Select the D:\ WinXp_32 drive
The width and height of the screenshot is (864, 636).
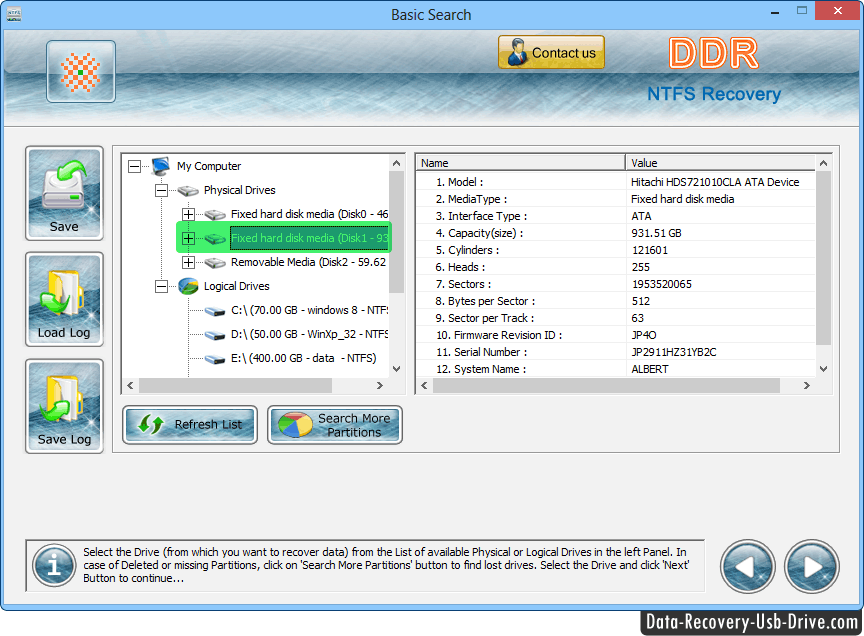[310, 334]
